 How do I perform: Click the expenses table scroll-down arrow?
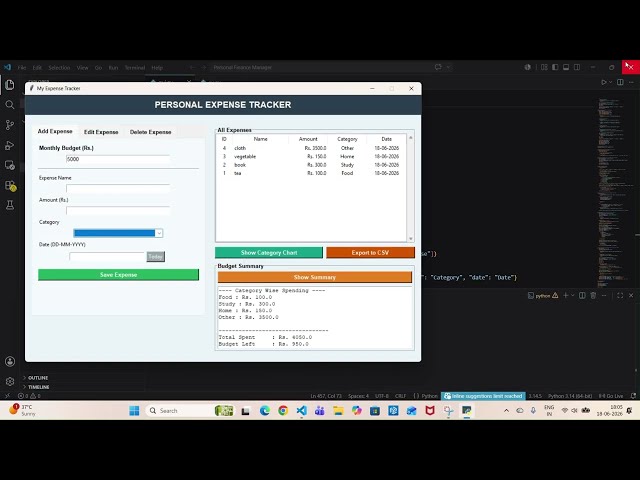click(x=411, y=238)
